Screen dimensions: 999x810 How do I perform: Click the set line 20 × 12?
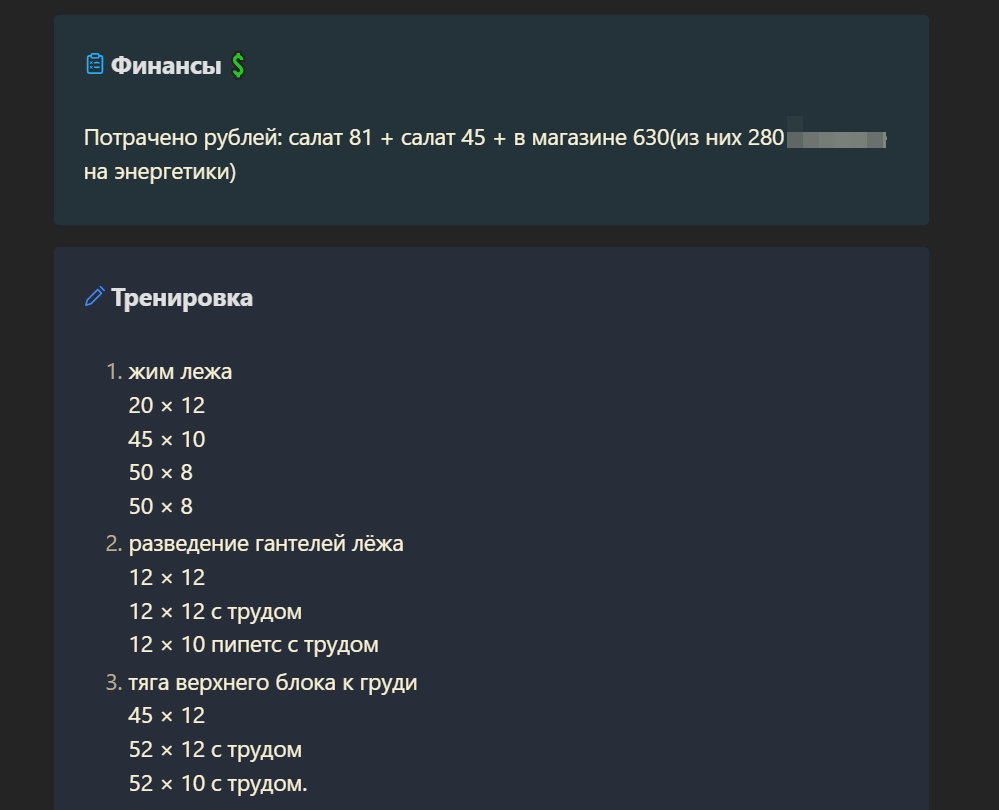[167, 405]
